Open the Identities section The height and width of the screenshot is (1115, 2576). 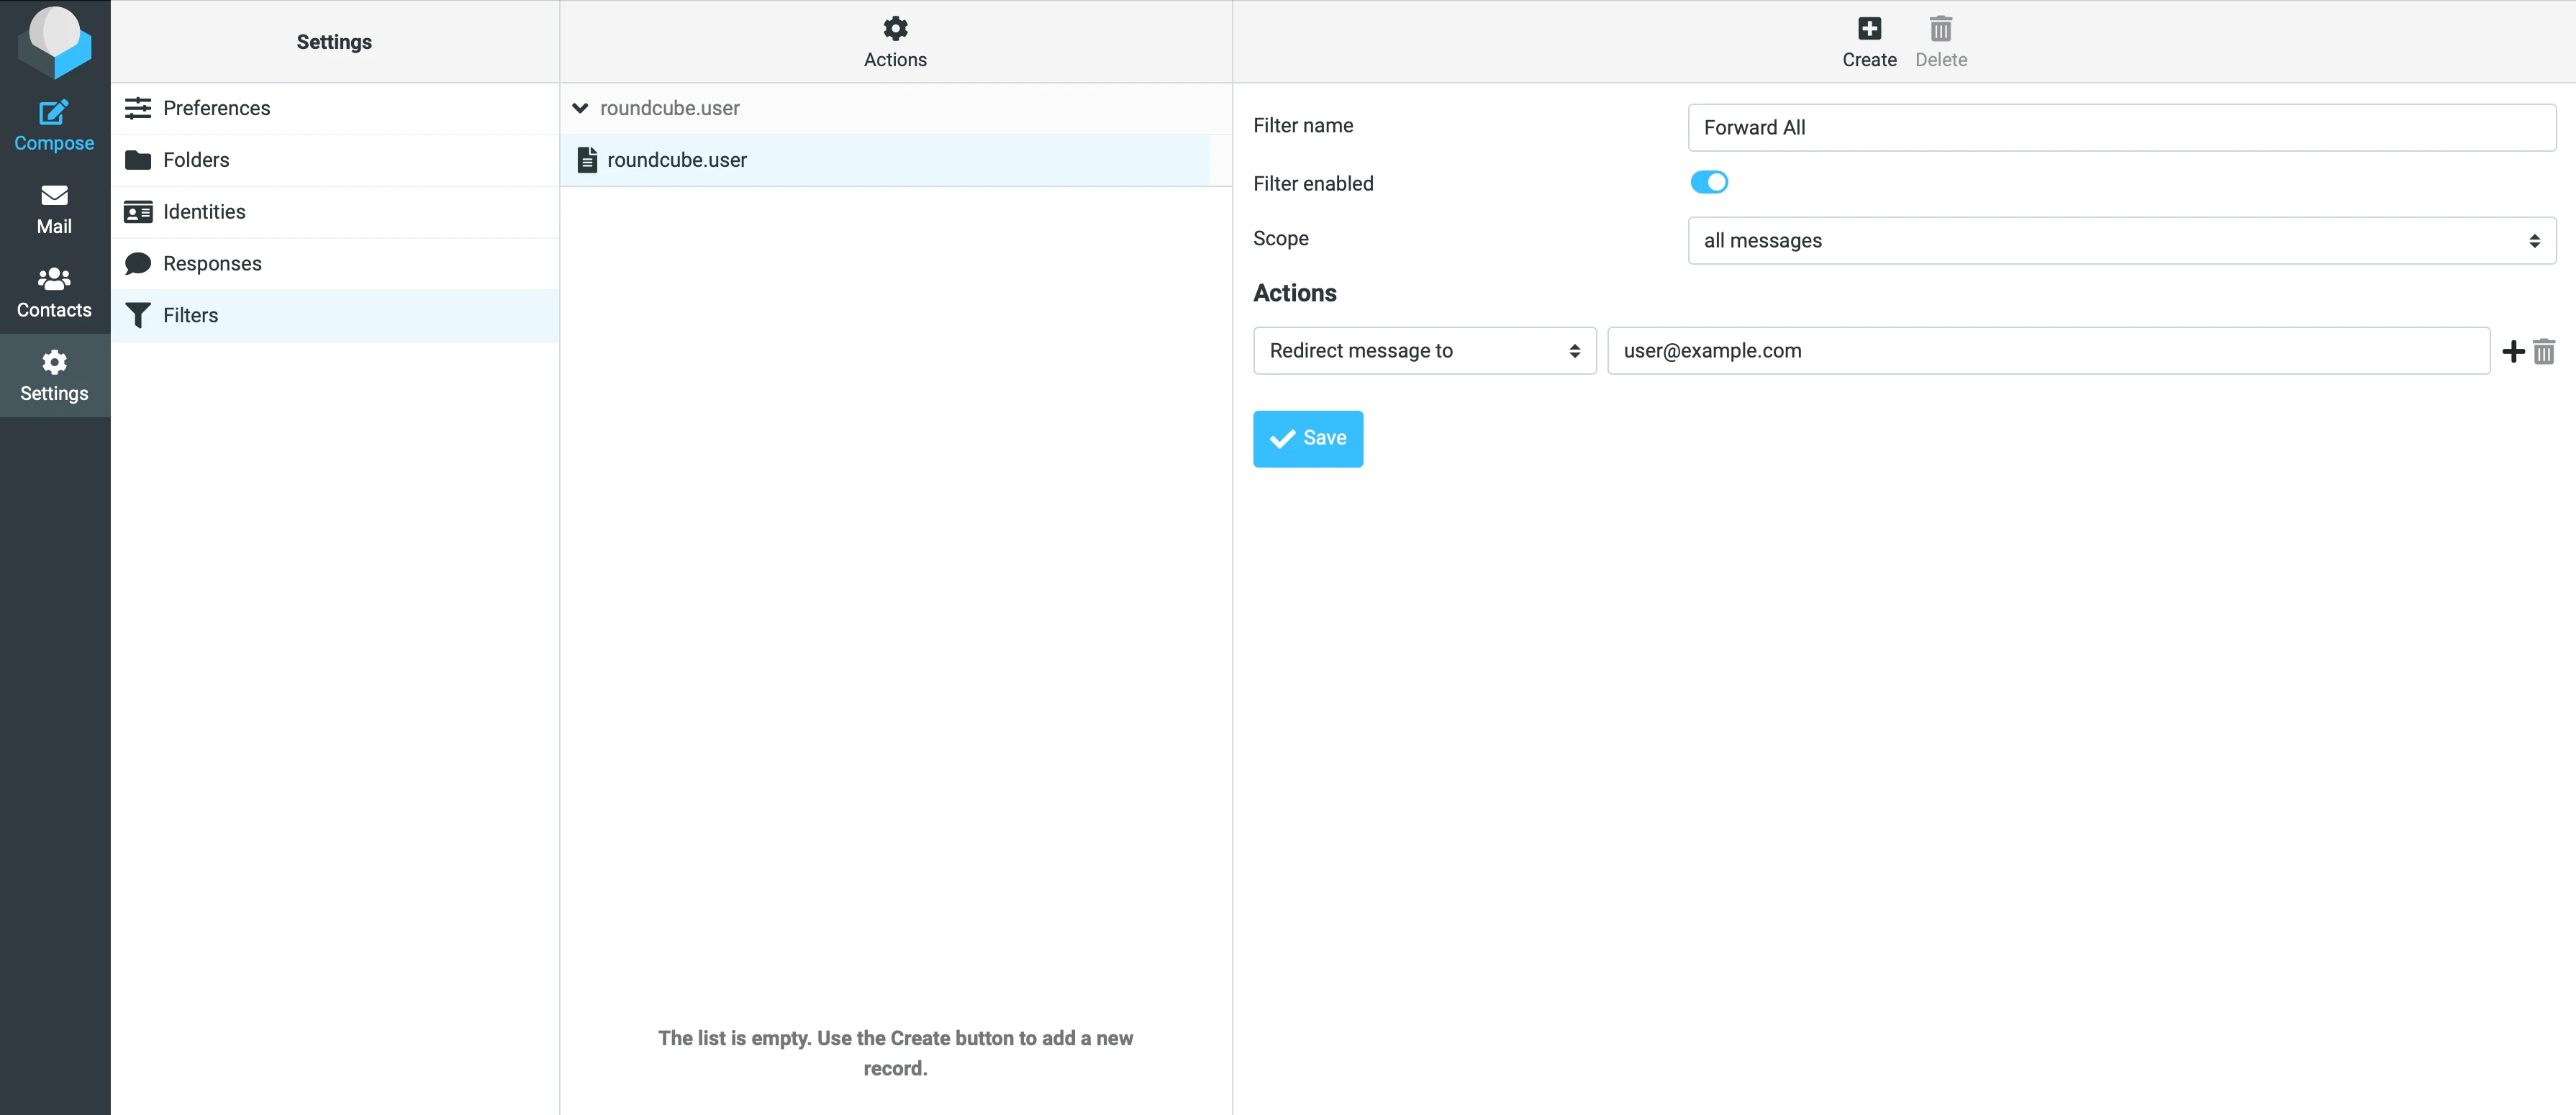click(x=204, y=212)
